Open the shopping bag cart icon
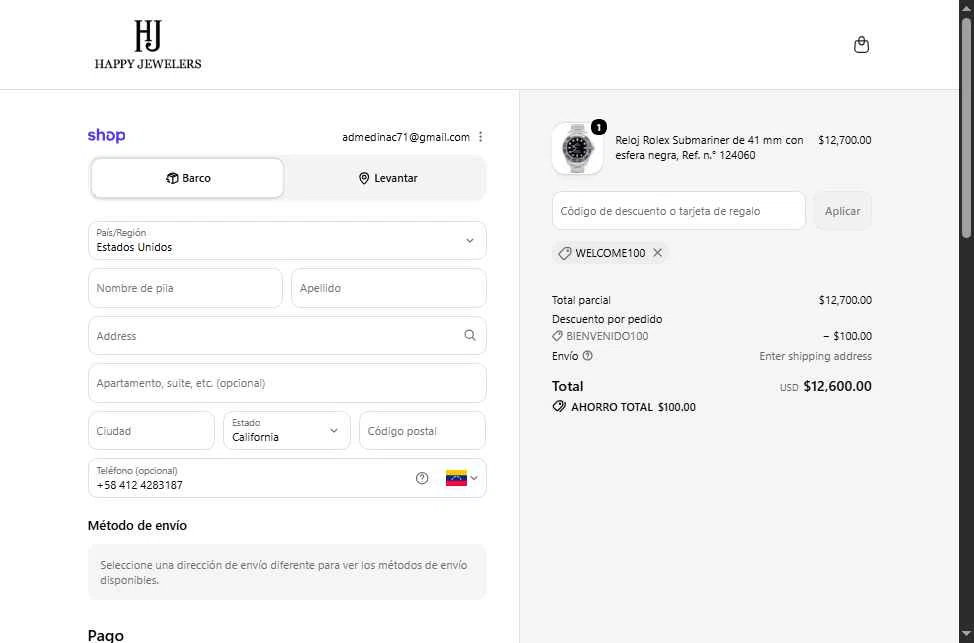 coord(861,45)
